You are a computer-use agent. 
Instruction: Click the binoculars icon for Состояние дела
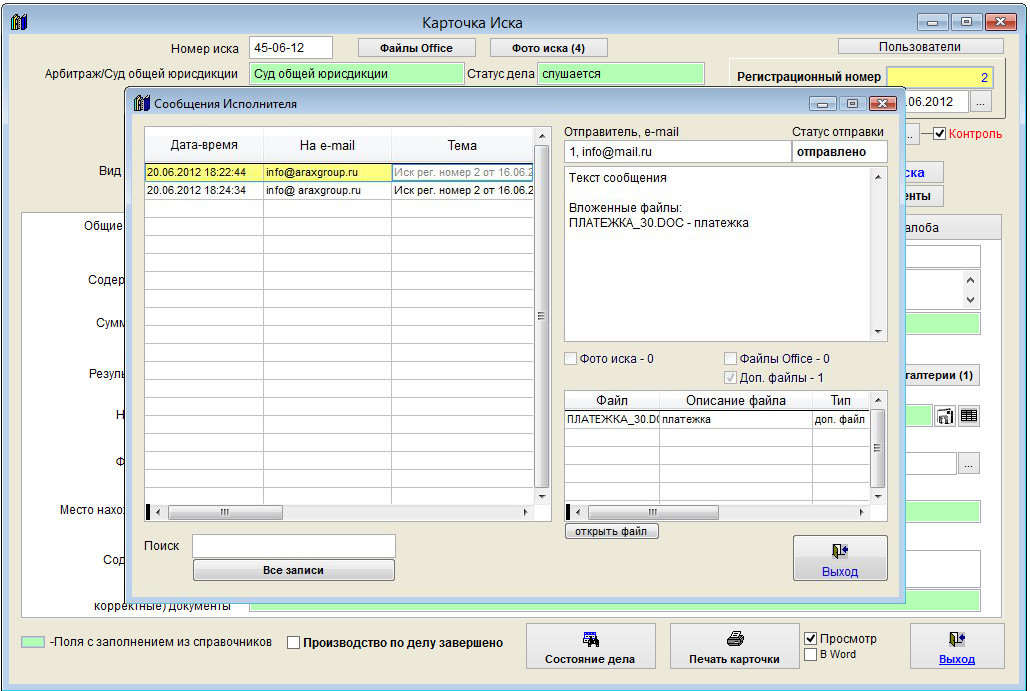tap(590, 640)
